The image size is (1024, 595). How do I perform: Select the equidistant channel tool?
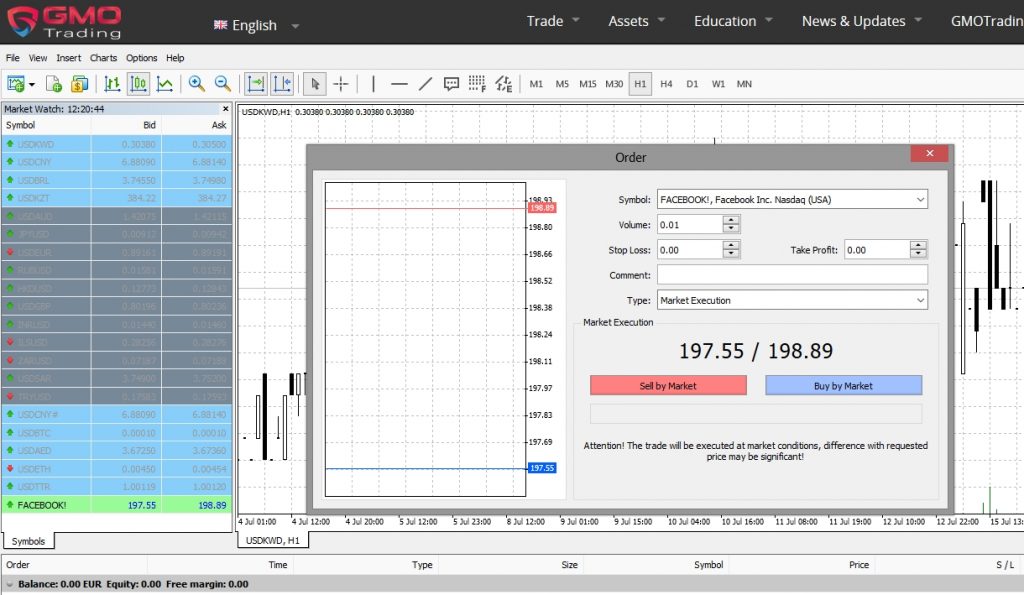(x=504, y=84)
